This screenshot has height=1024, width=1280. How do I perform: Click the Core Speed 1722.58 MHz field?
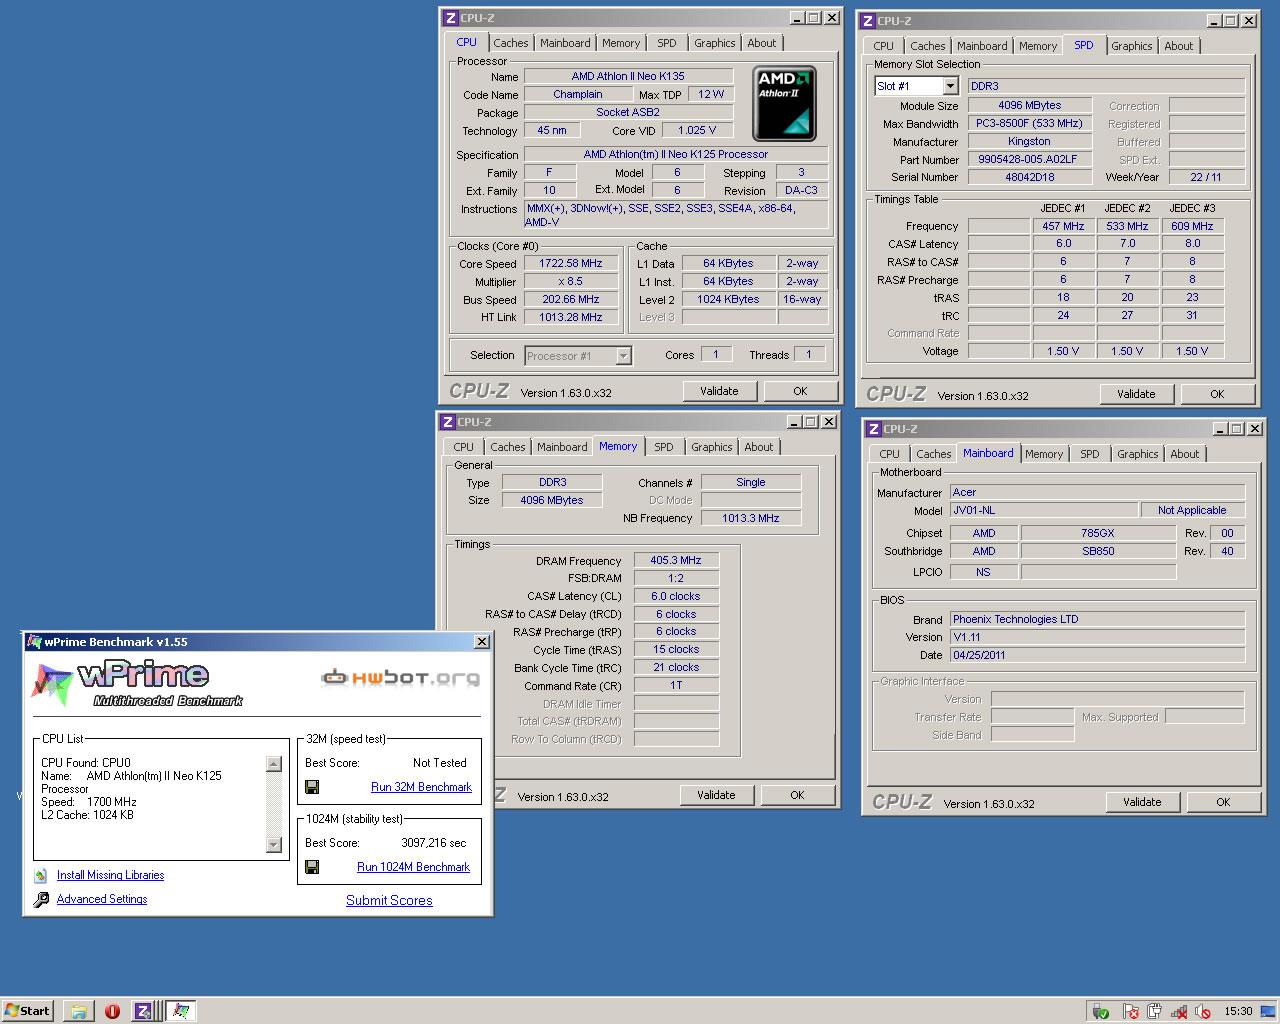[x=570, y=264]
